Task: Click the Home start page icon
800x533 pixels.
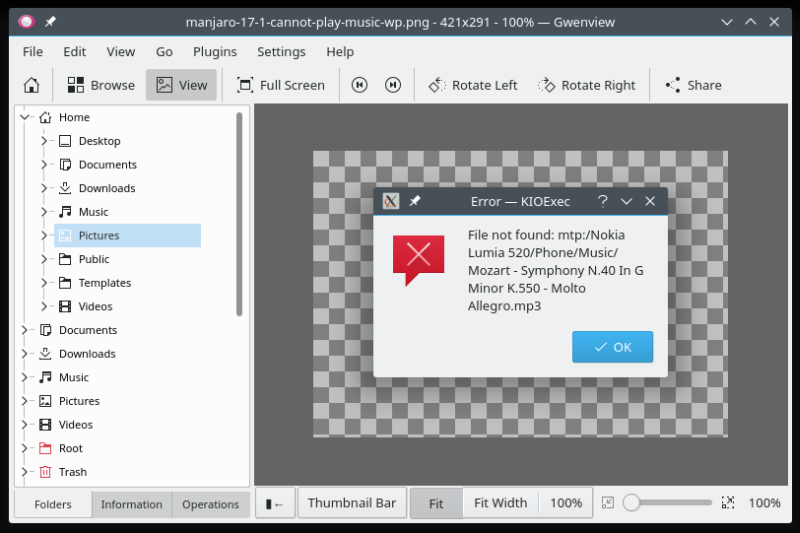Action: point(32,85)
